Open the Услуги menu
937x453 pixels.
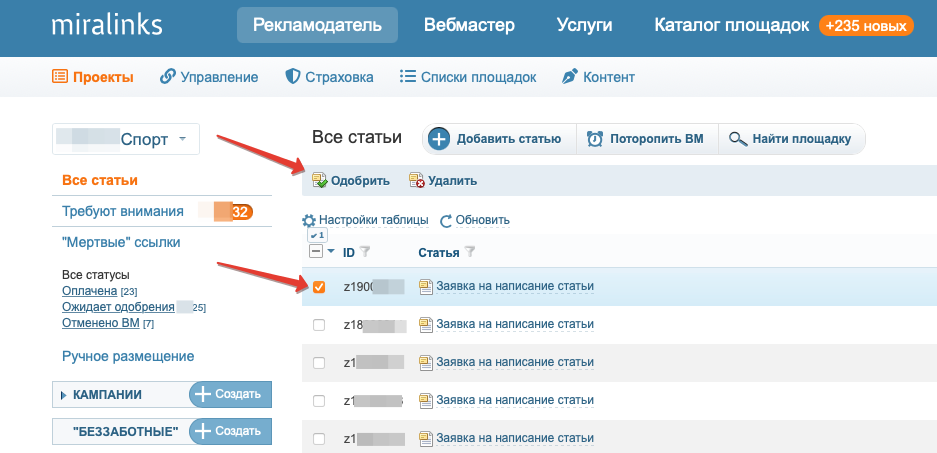[x=584, y=25]
